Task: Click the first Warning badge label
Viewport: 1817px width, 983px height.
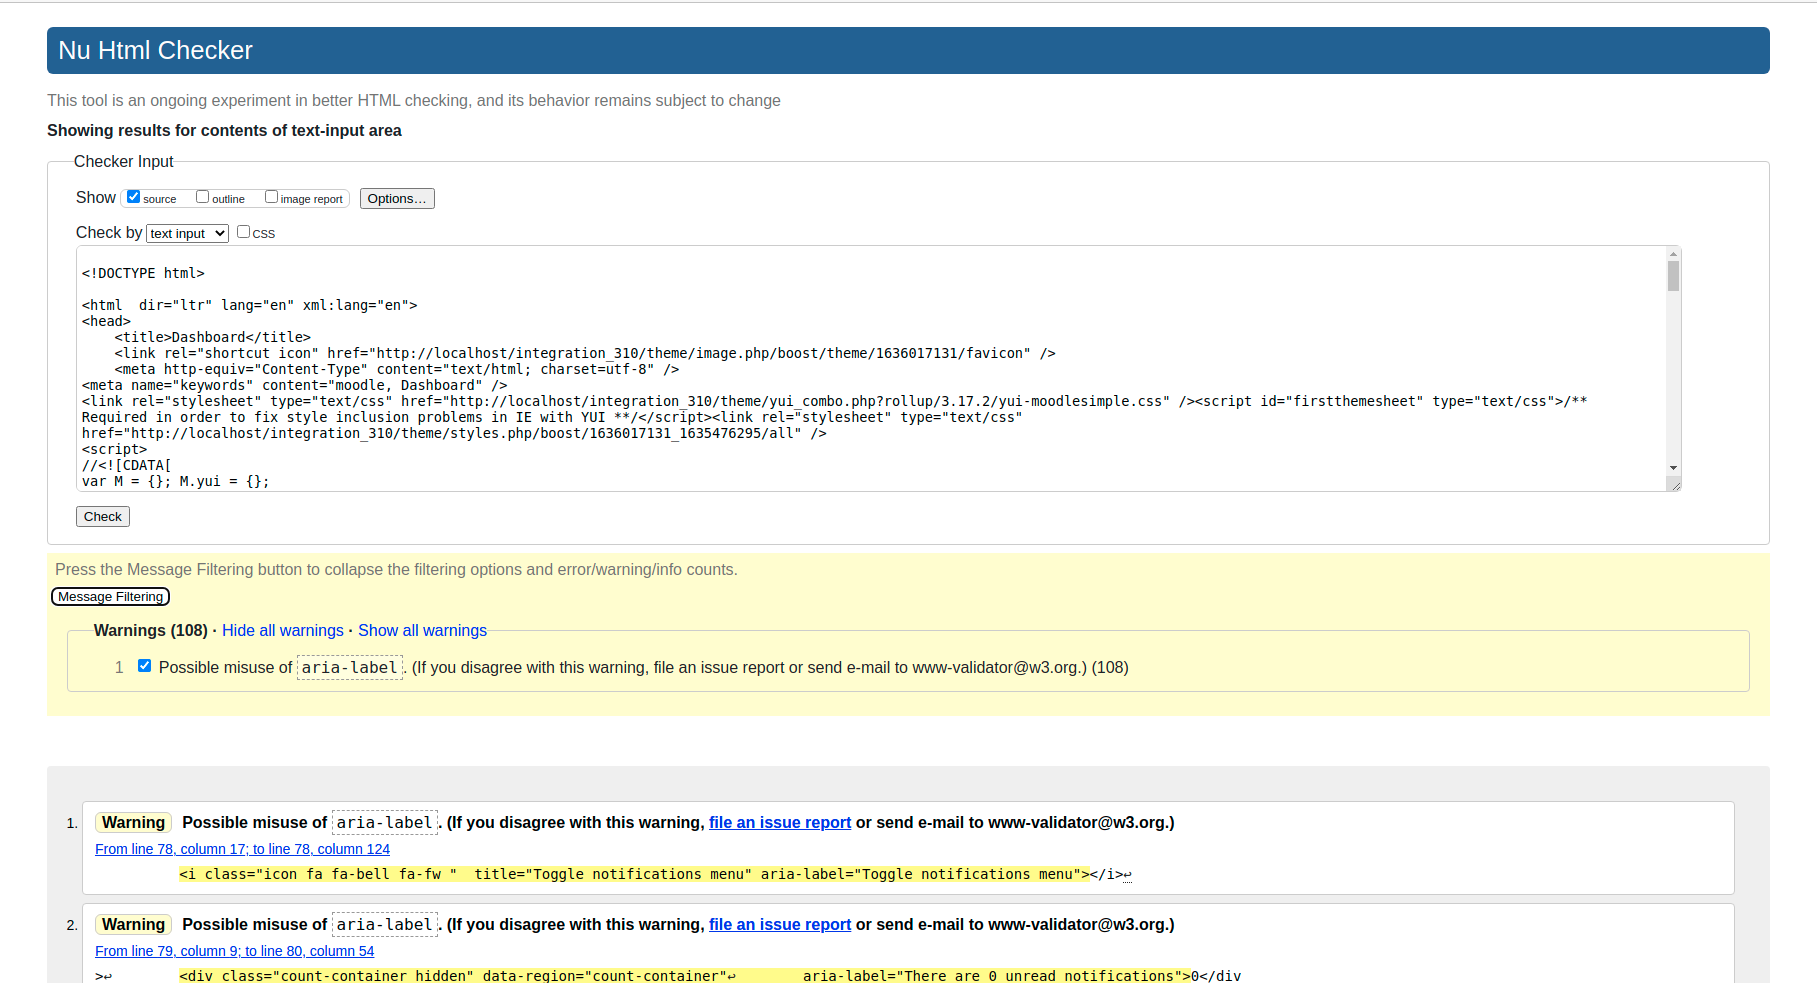Action: 133,823
